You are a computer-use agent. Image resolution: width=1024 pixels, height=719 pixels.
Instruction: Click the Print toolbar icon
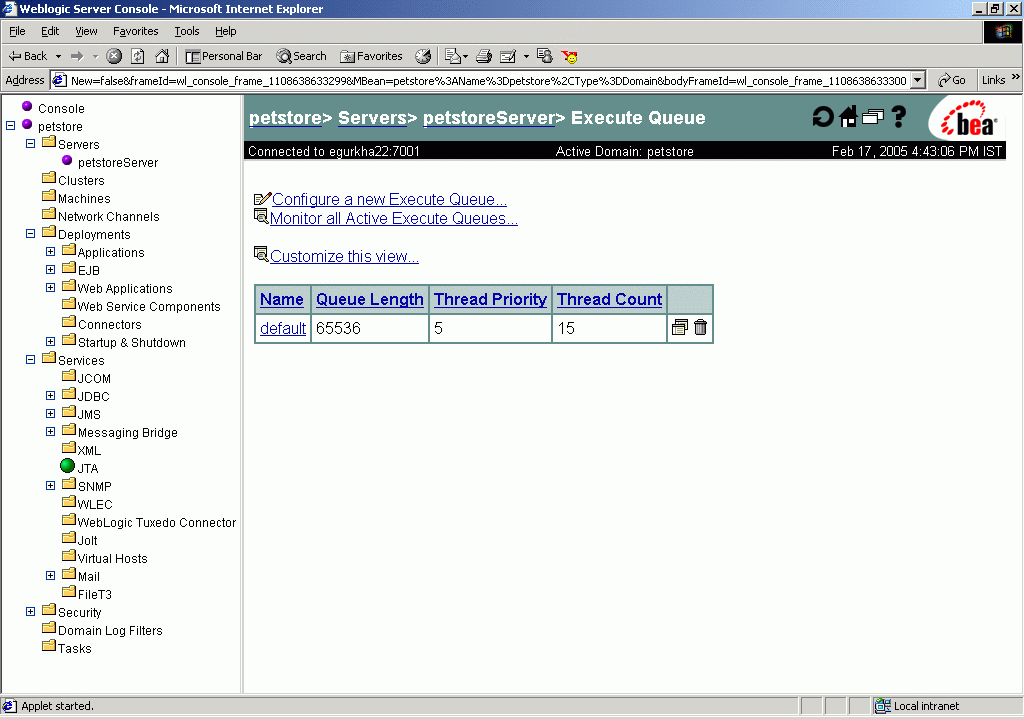click(484, 56)
